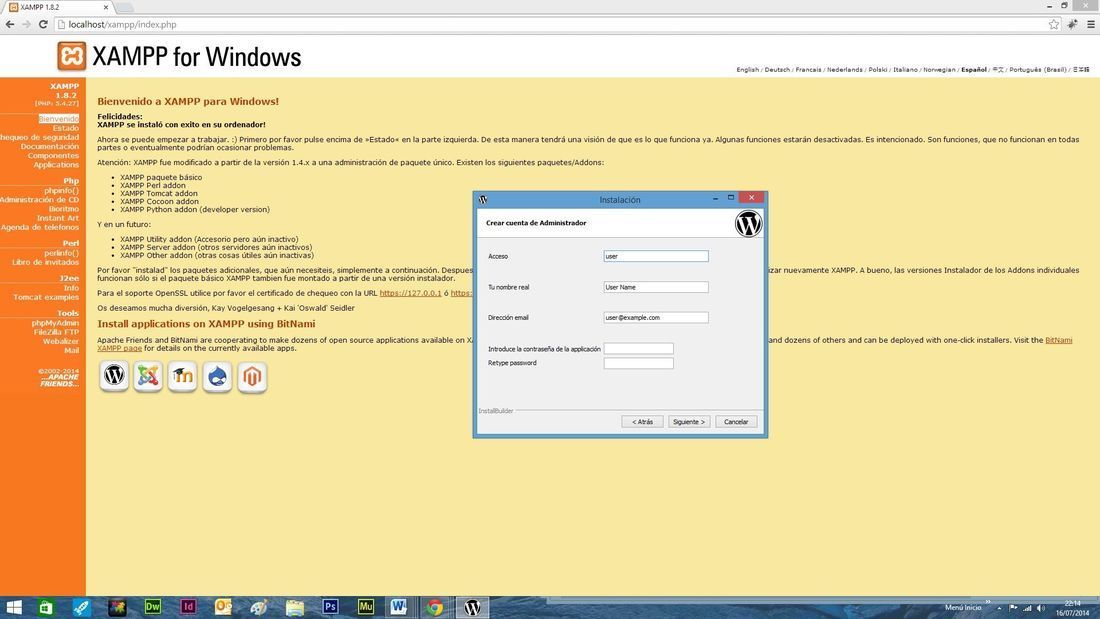The width and height of the screenshot is (1100, 619).
Task: Open phpinfo() in the sidebar
Action: (x=62, y=191)
